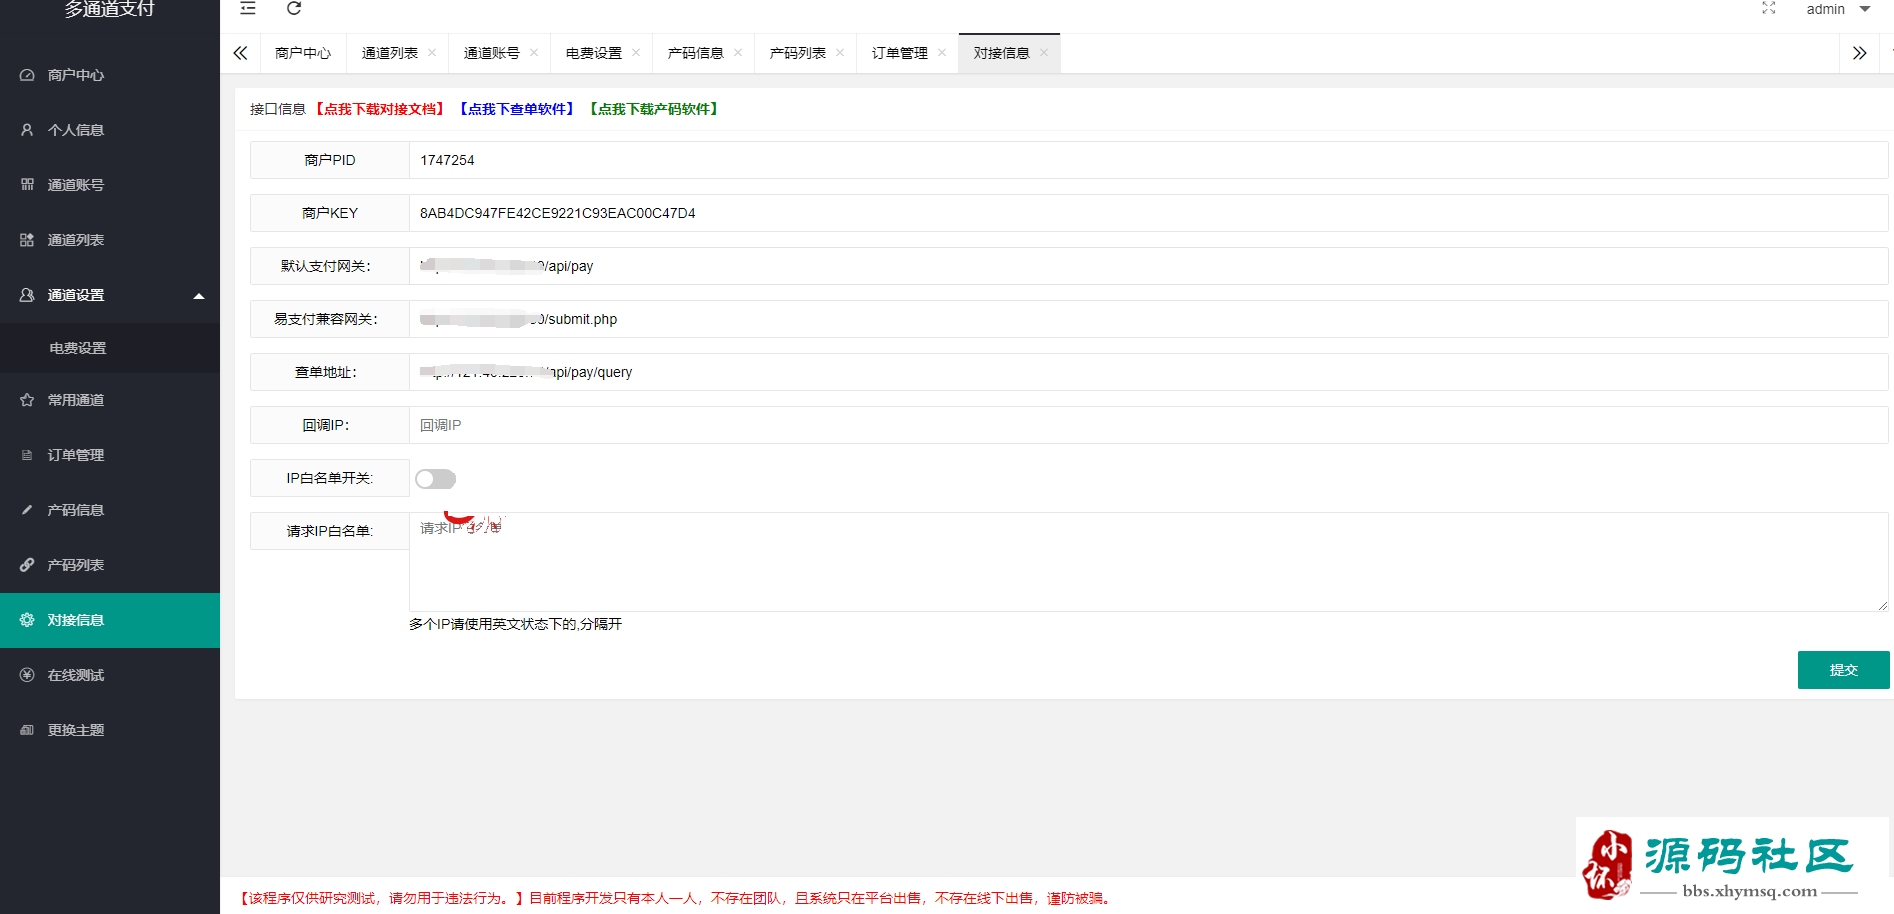Switch to the 通道账号 tab

pyautogui.click(x=491, y=53)
